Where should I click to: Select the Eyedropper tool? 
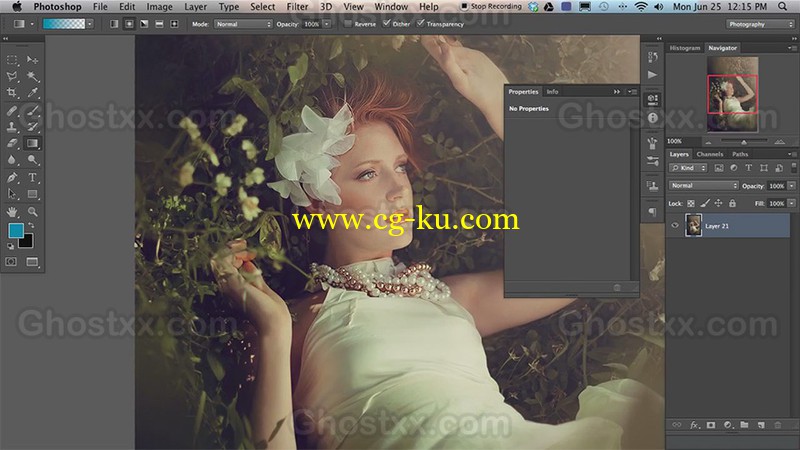(32, 93)
